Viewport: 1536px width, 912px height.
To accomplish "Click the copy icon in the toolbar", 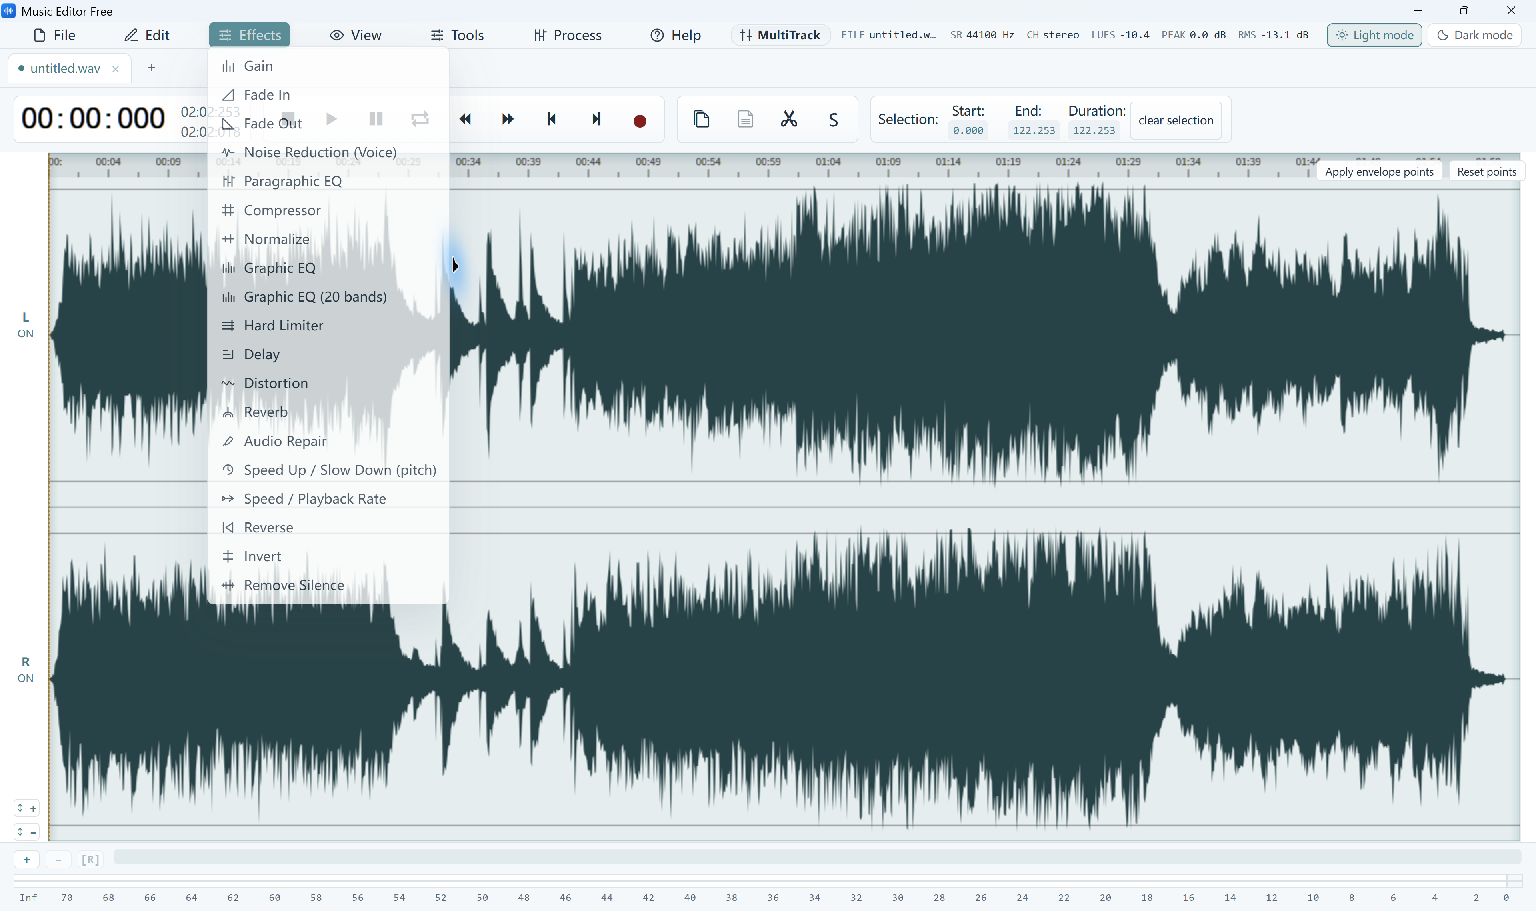I will click(702, 119).
